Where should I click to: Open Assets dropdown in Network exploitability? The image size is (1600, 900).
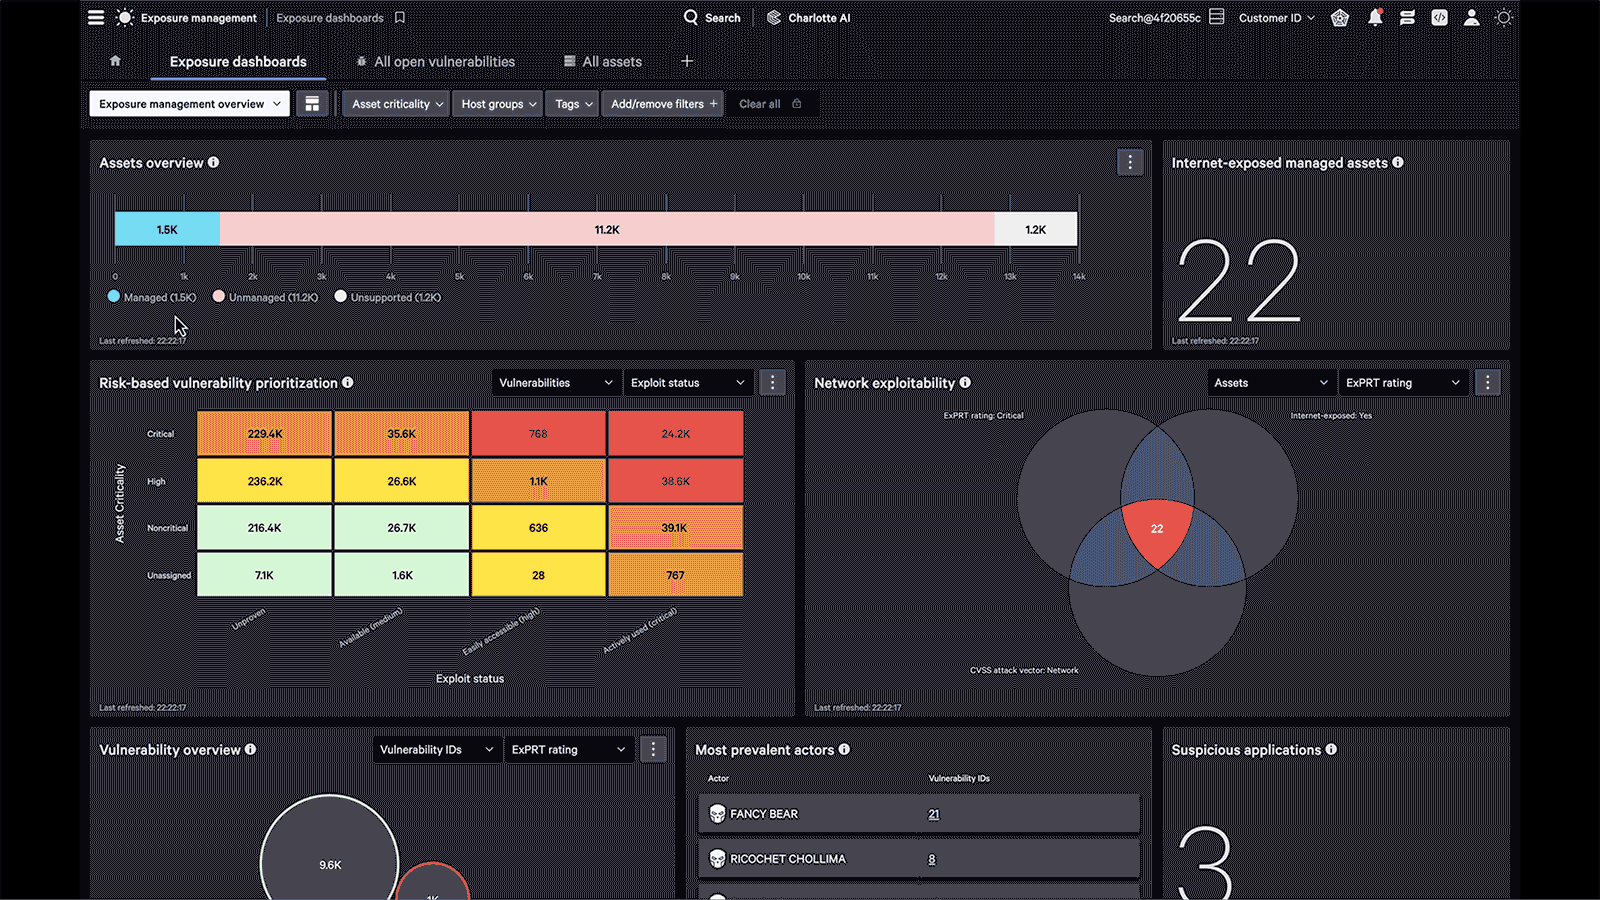point(1271,383)
